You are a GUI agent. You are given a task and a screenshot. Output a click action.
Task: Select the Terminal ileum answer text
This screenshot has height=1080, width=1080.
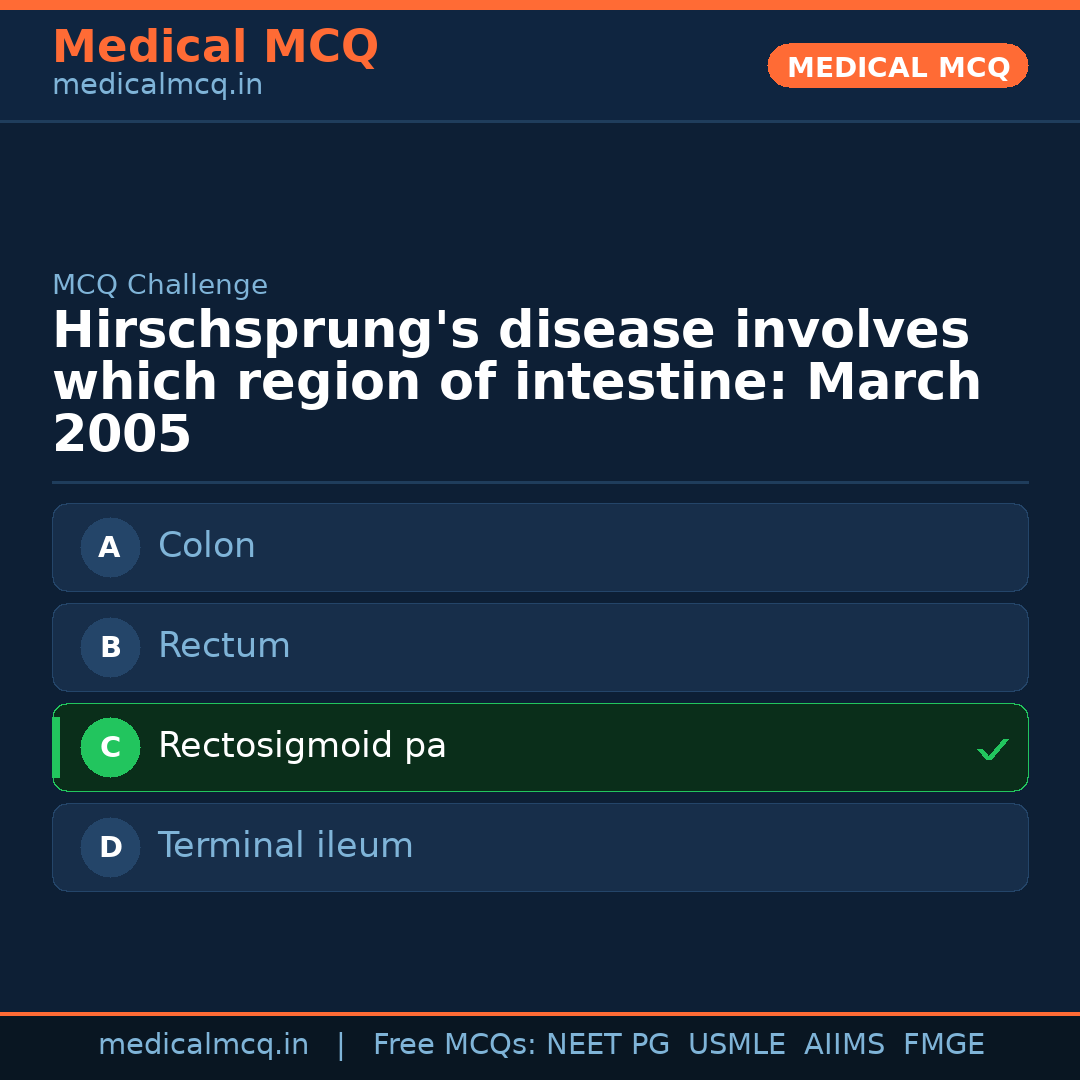(285, 846)
